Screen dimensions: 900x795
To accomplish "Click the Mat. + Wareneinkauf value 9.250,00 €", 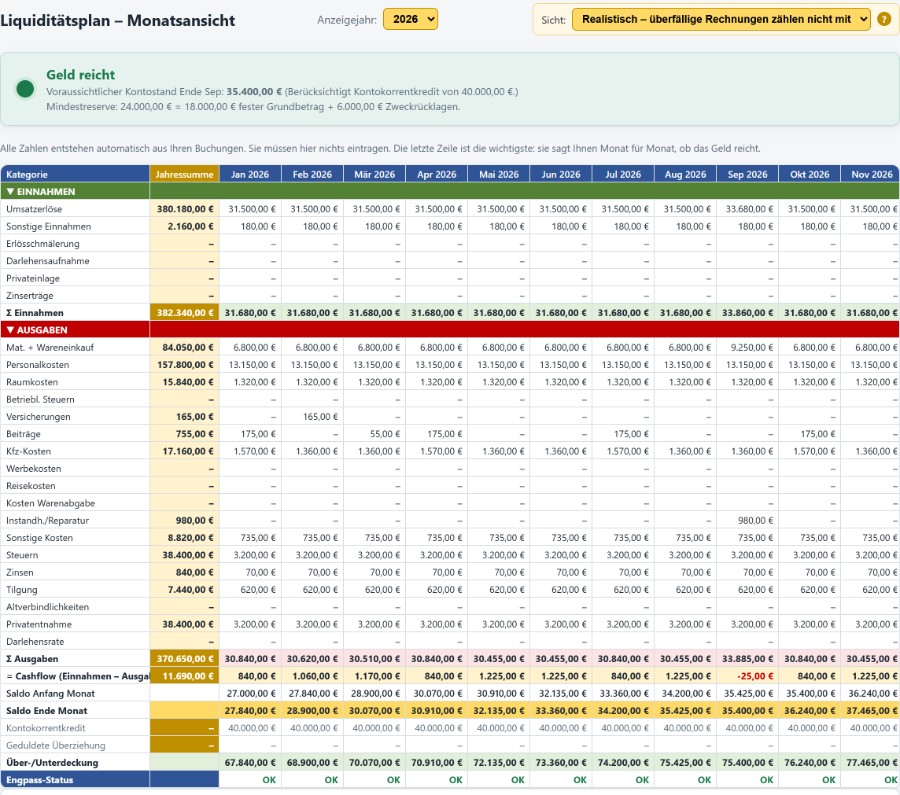I will pyautogui.click(x=752, y=348).
